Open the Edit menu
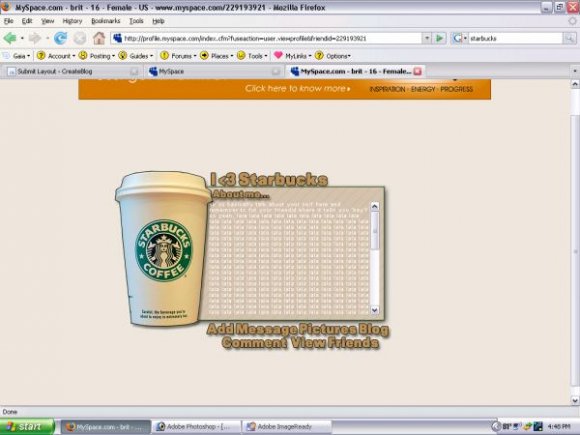 27,21
